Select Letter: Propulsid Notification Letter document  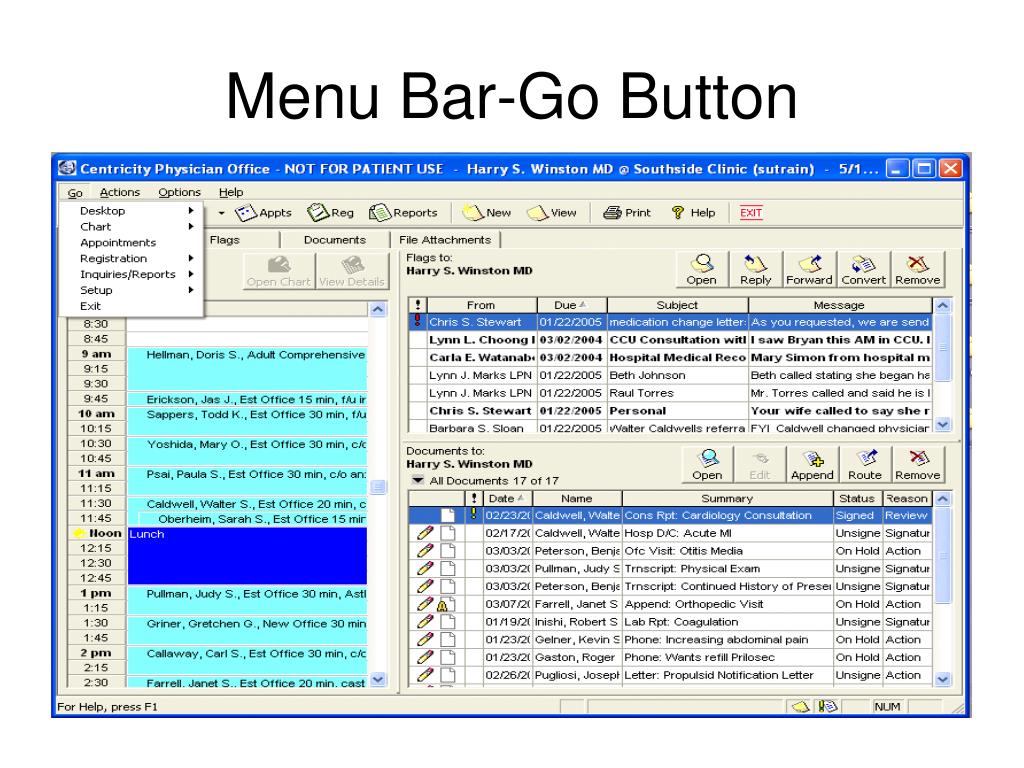click(671, 675)
